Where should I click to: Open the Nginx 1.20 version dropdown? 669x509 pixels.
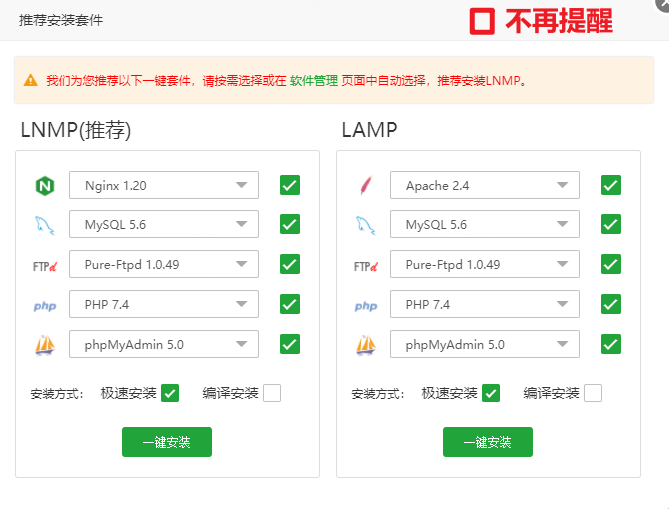164,185
